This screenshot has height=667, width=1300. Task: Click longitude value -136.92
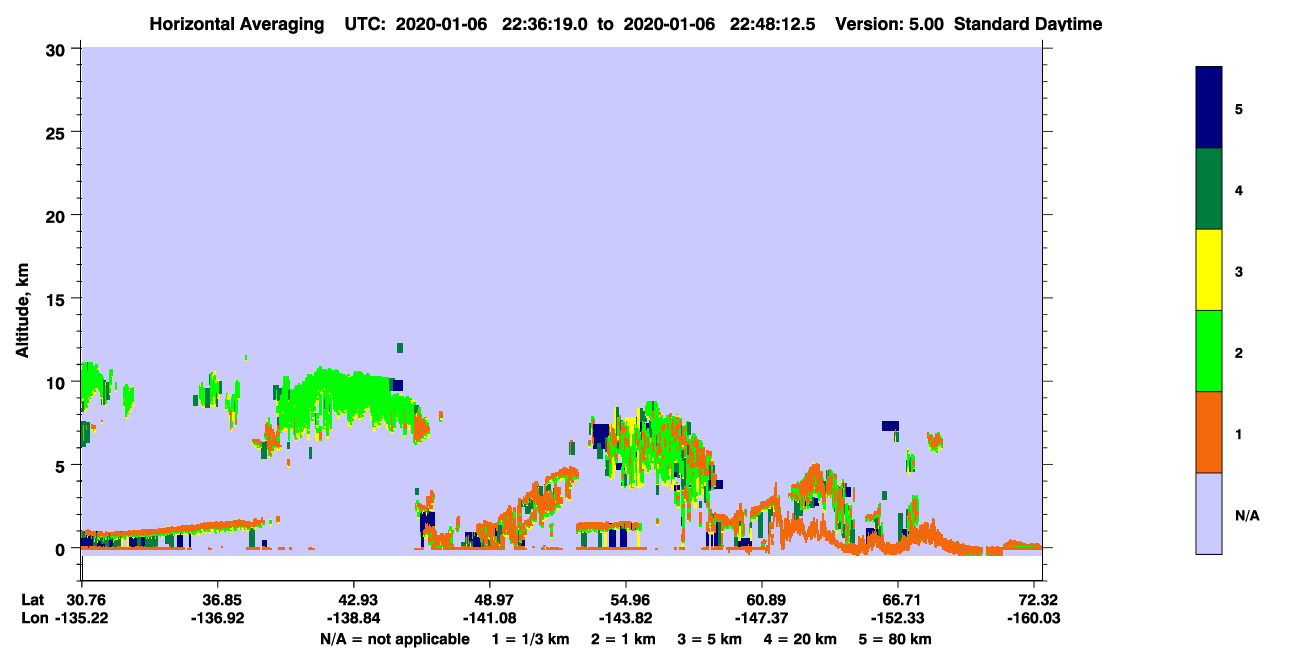click(x=218, y=618)
